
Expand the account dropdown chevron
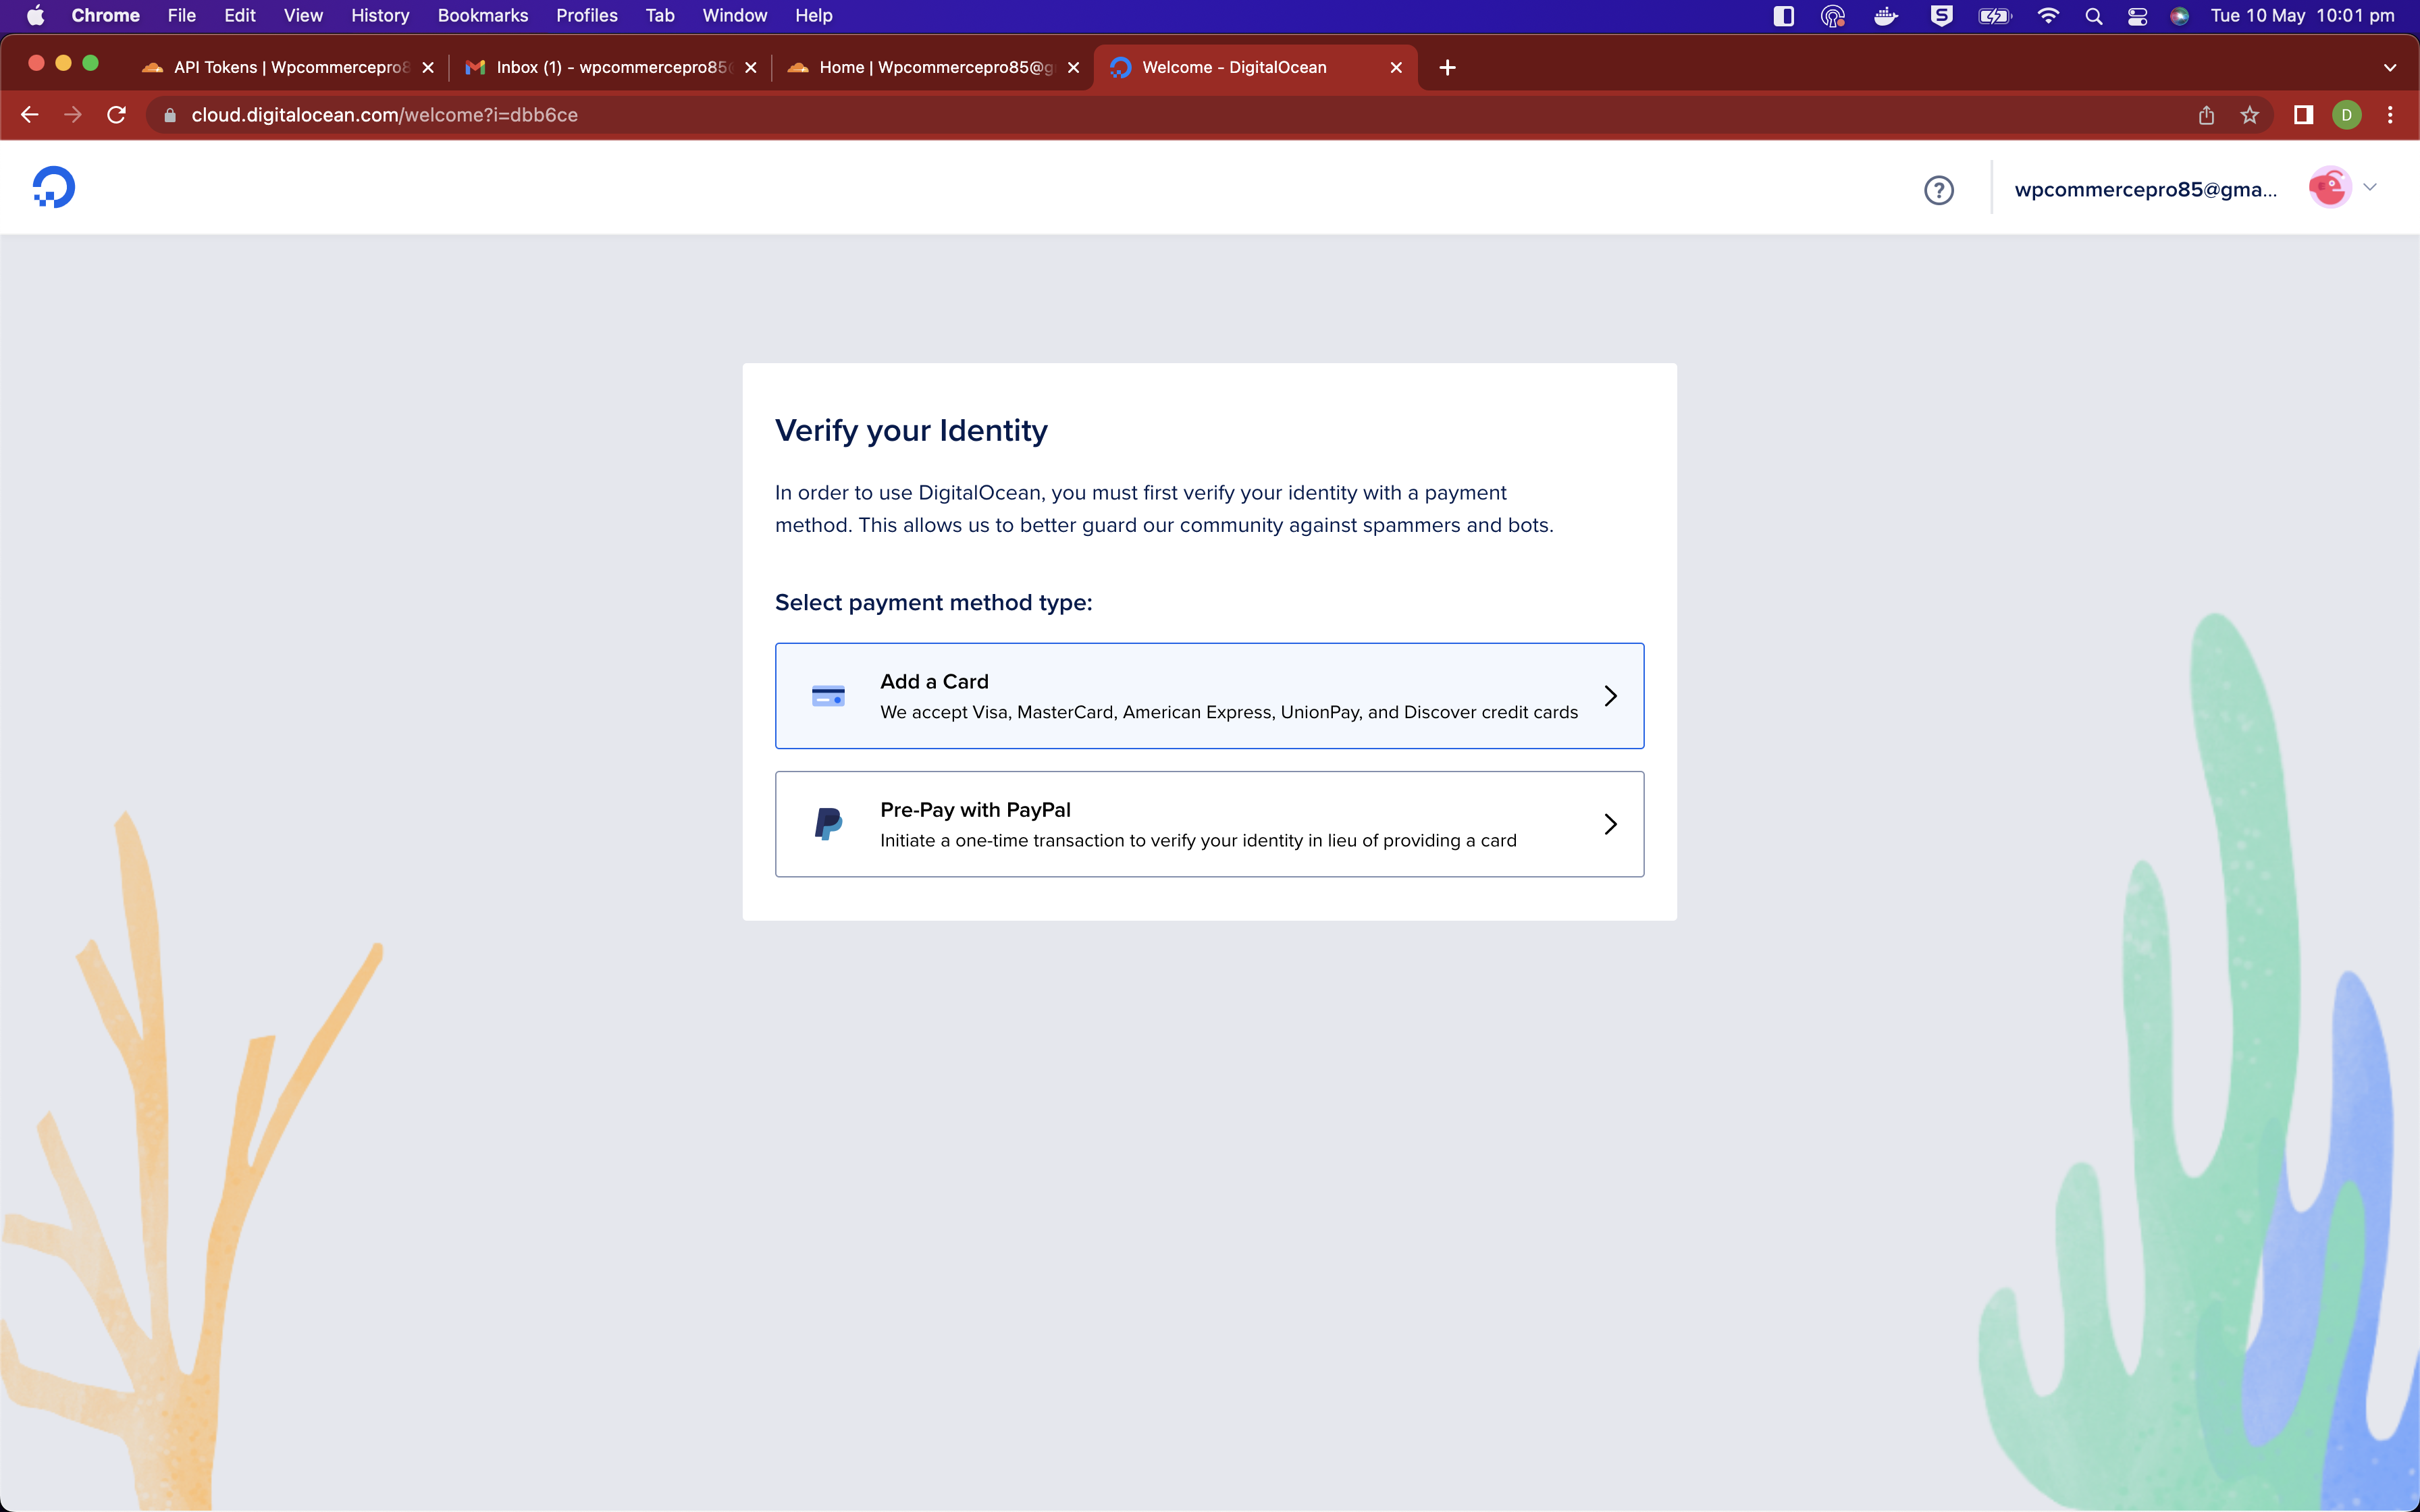pos(2370,188)
